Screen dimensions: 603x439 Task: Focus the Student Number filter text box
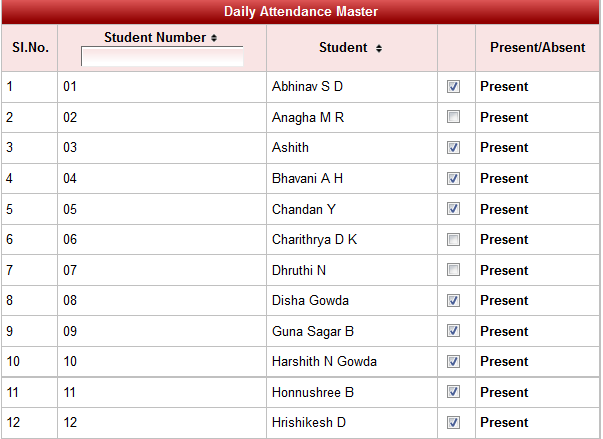162,56
